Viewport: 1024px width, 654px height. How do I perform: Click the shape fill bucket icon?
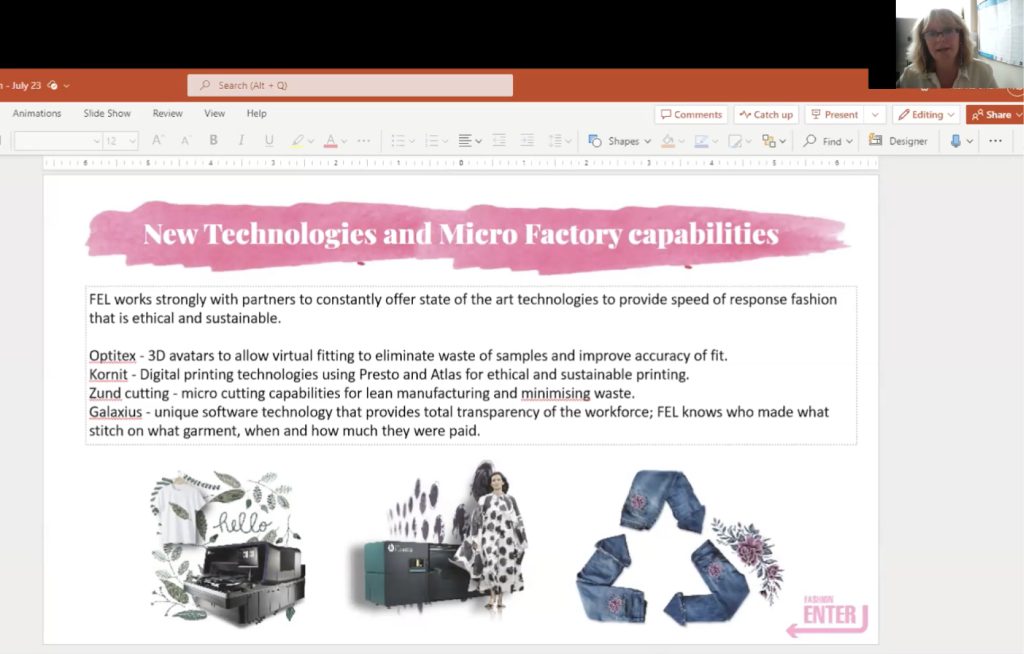(667, 141)
